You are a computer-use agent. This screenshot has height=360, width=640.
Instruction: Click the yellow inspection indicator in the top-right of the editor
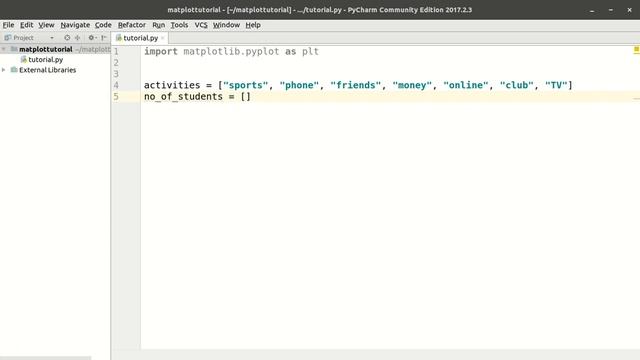pos(636,49)
